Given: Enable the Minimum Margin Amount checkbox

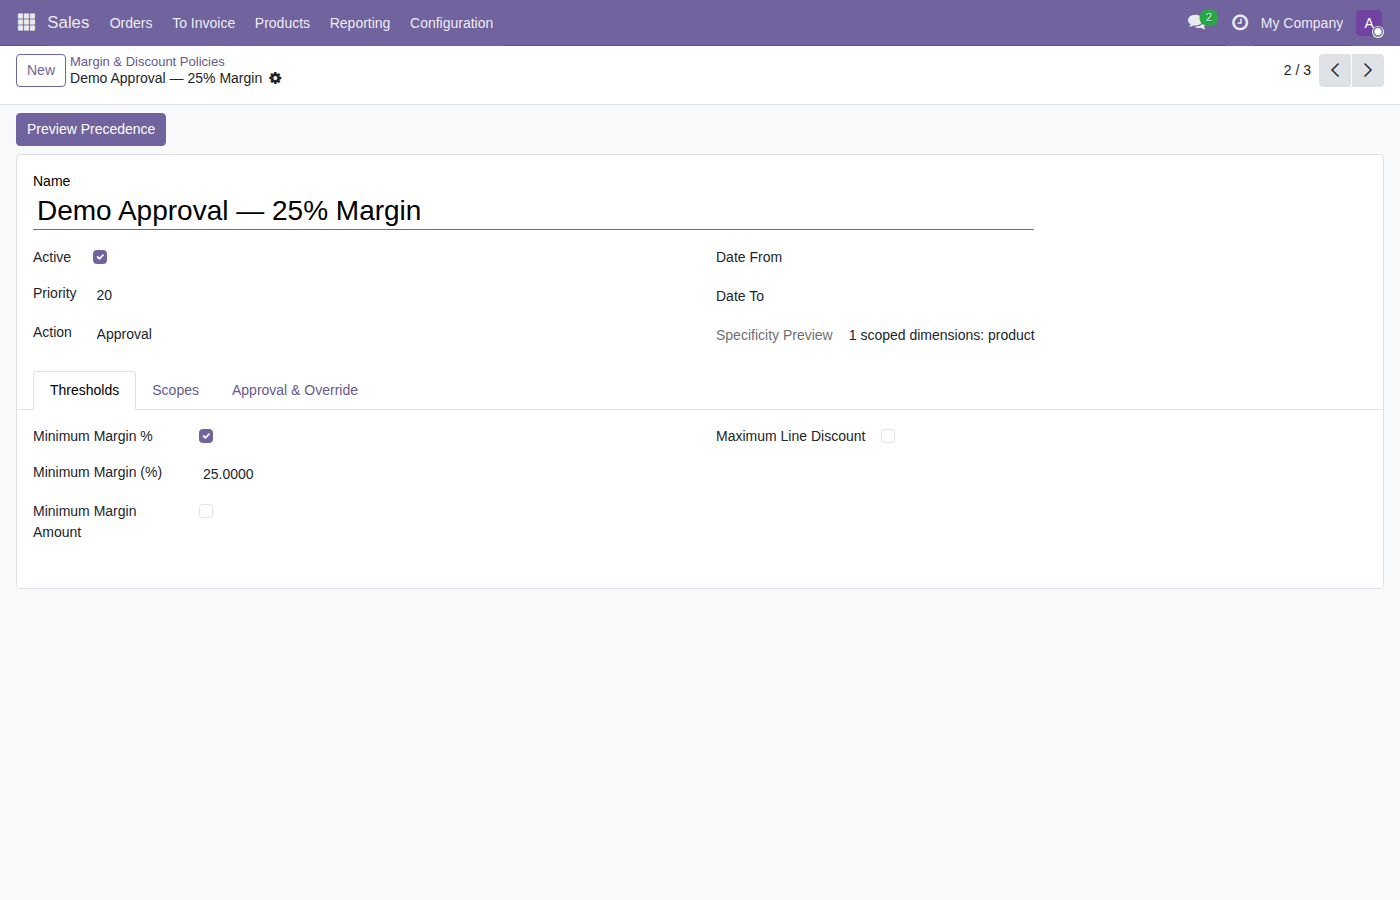Looking at the screenshot, I should coord(206,511).
